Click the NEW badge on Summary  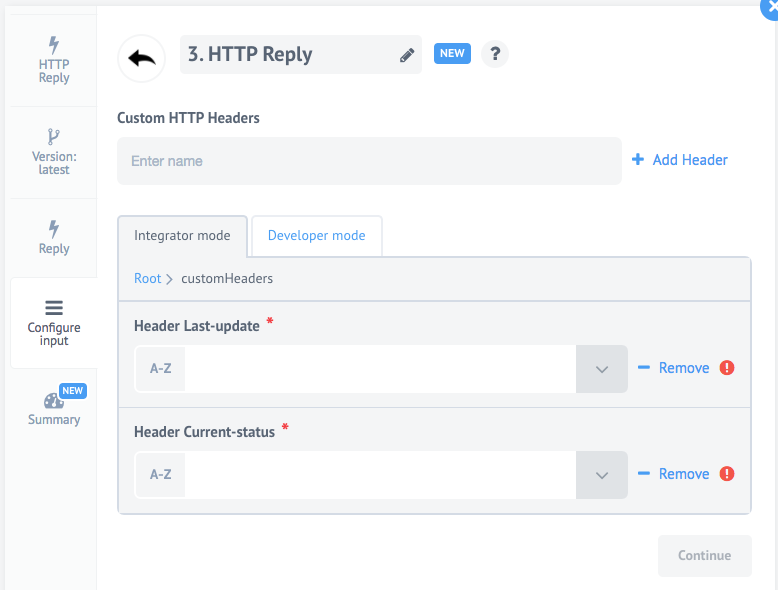point(72,391)
